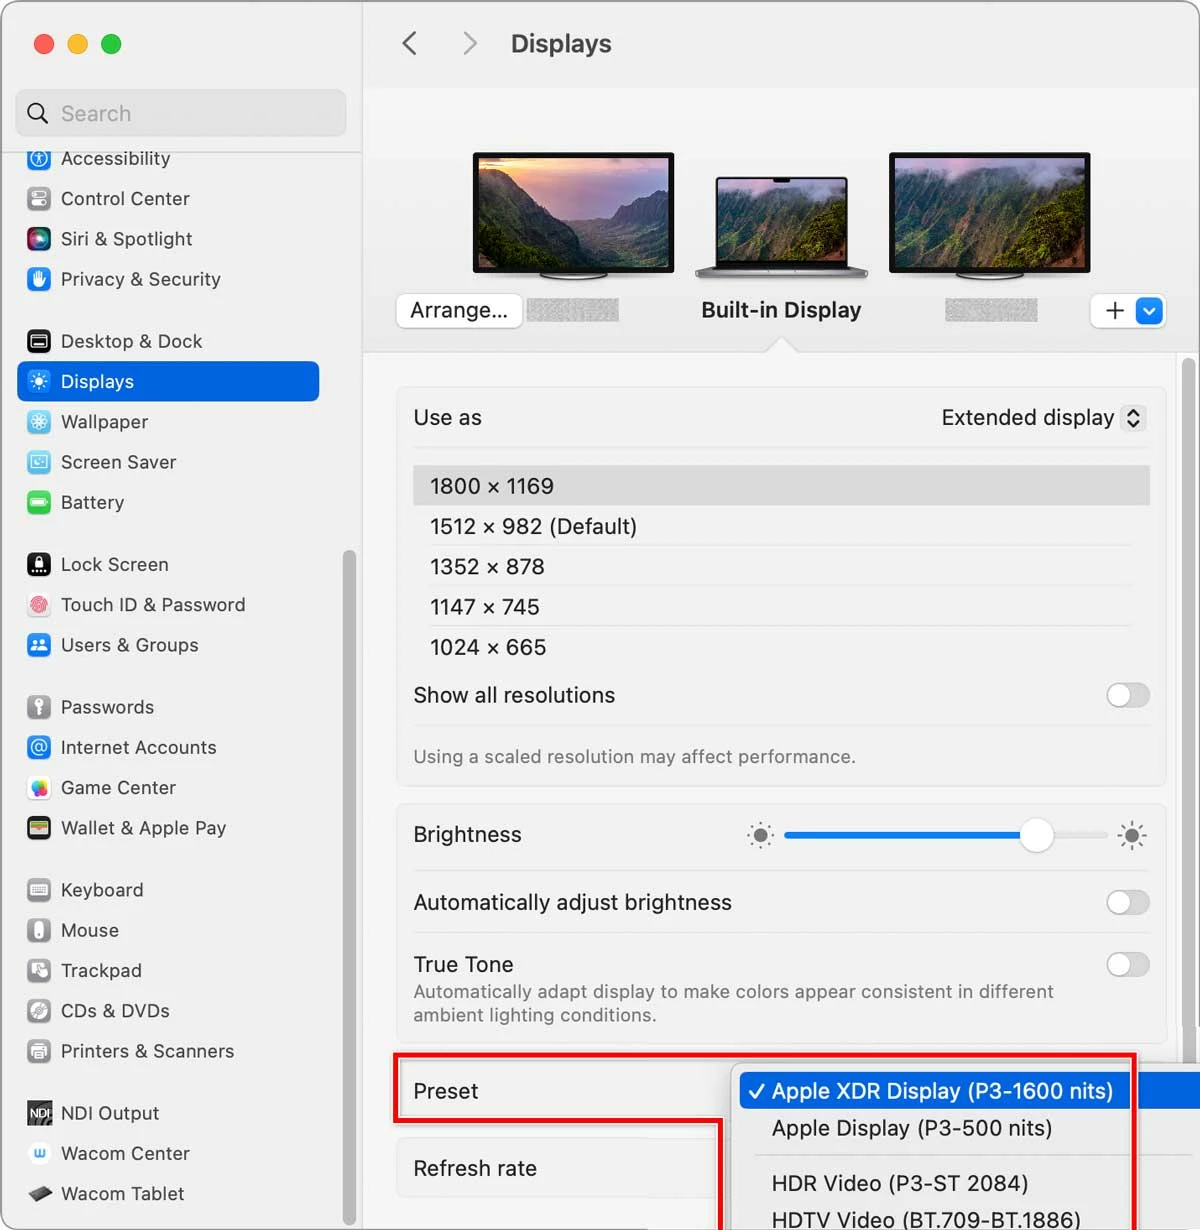Click the high brightness sun icon
The width and height of the screenshot is (1200, 1230).
(1132, 835)
